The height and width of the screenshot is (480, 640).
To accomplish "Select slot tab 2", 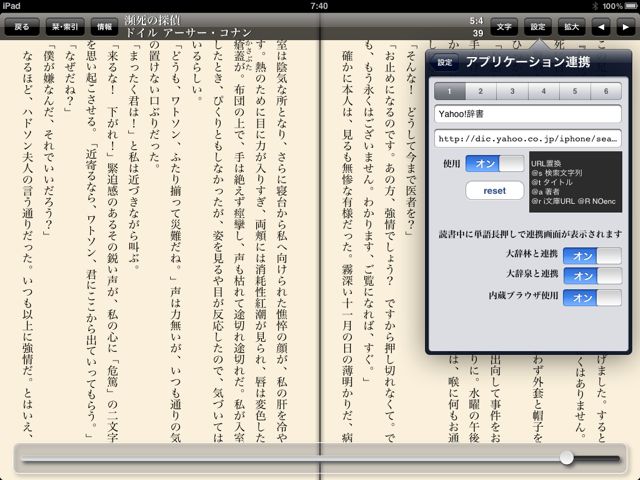I will [481, 91].
